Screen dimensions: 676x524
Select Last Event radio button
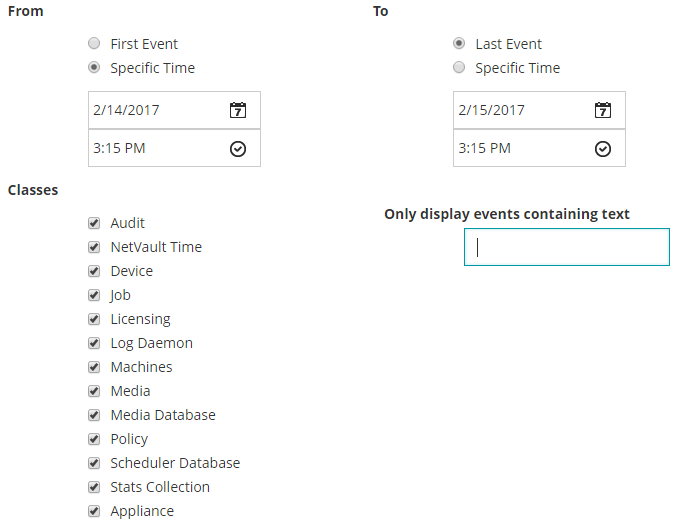click(459, 44)
